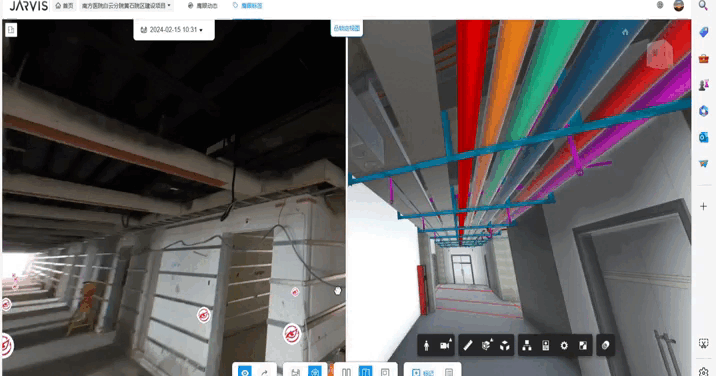The width and height of the screenshot is (716, 376).
Task: Click the large eye marker at panorama bottom
Action: click(292, 333)
